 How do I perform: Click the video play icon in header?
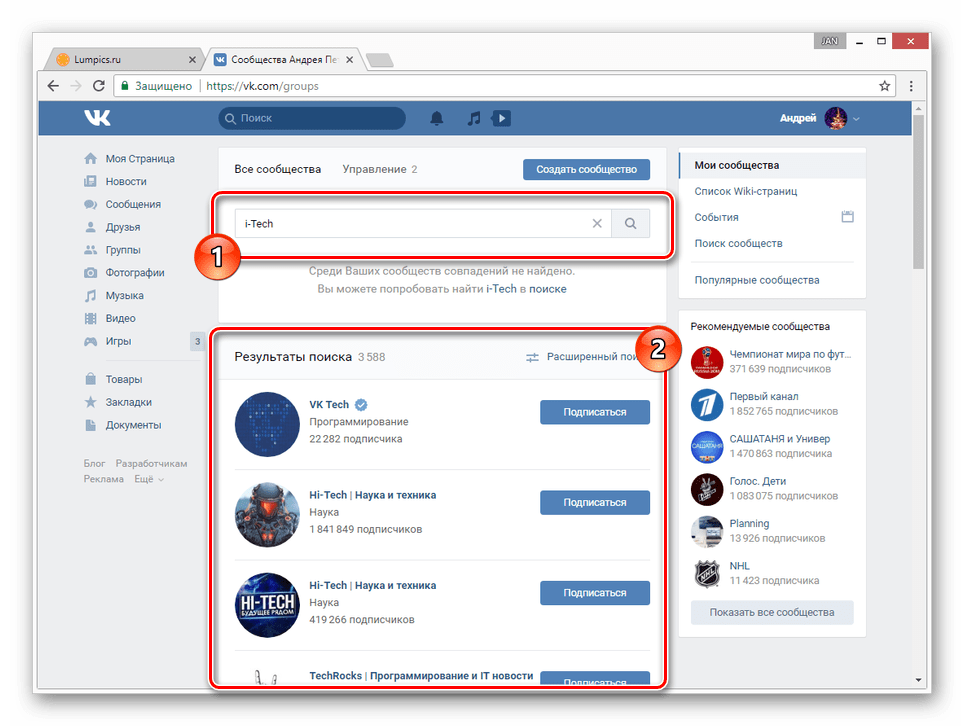(502, 119)
